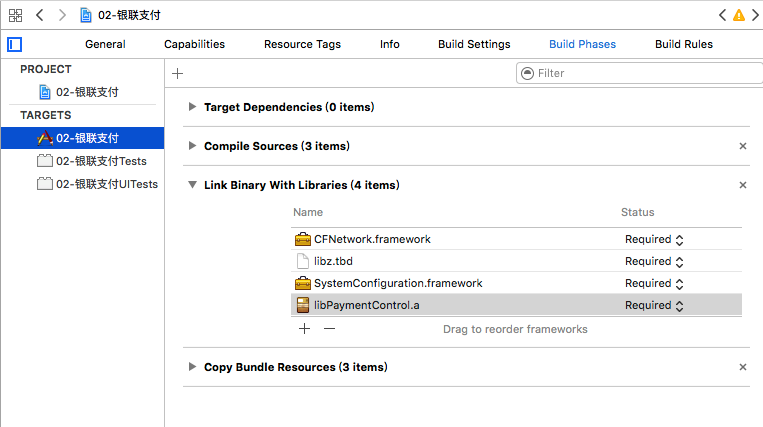Select the Info tab
Viewport: 763px width, 427px height.
(x=390, y=44)
